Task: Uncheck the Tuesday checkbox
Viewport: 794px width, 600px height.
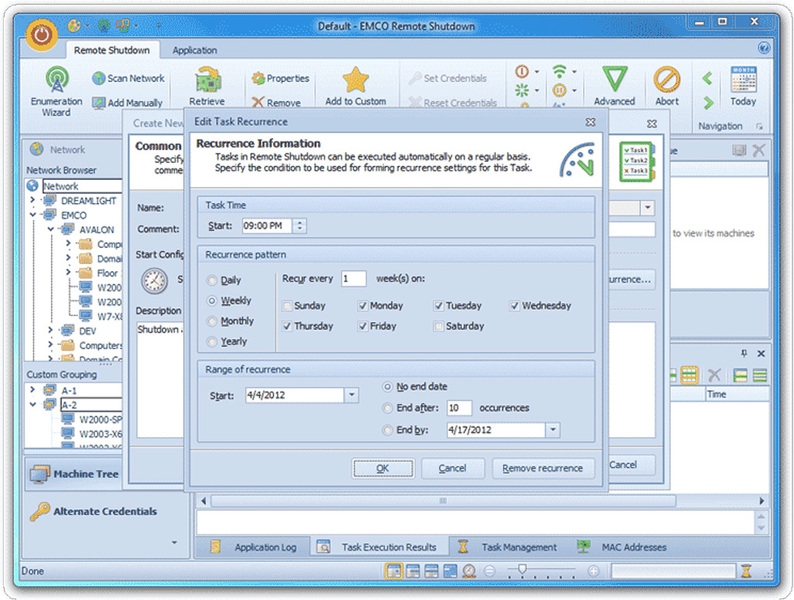Action: pyautogui.click(x=439, y=306)
